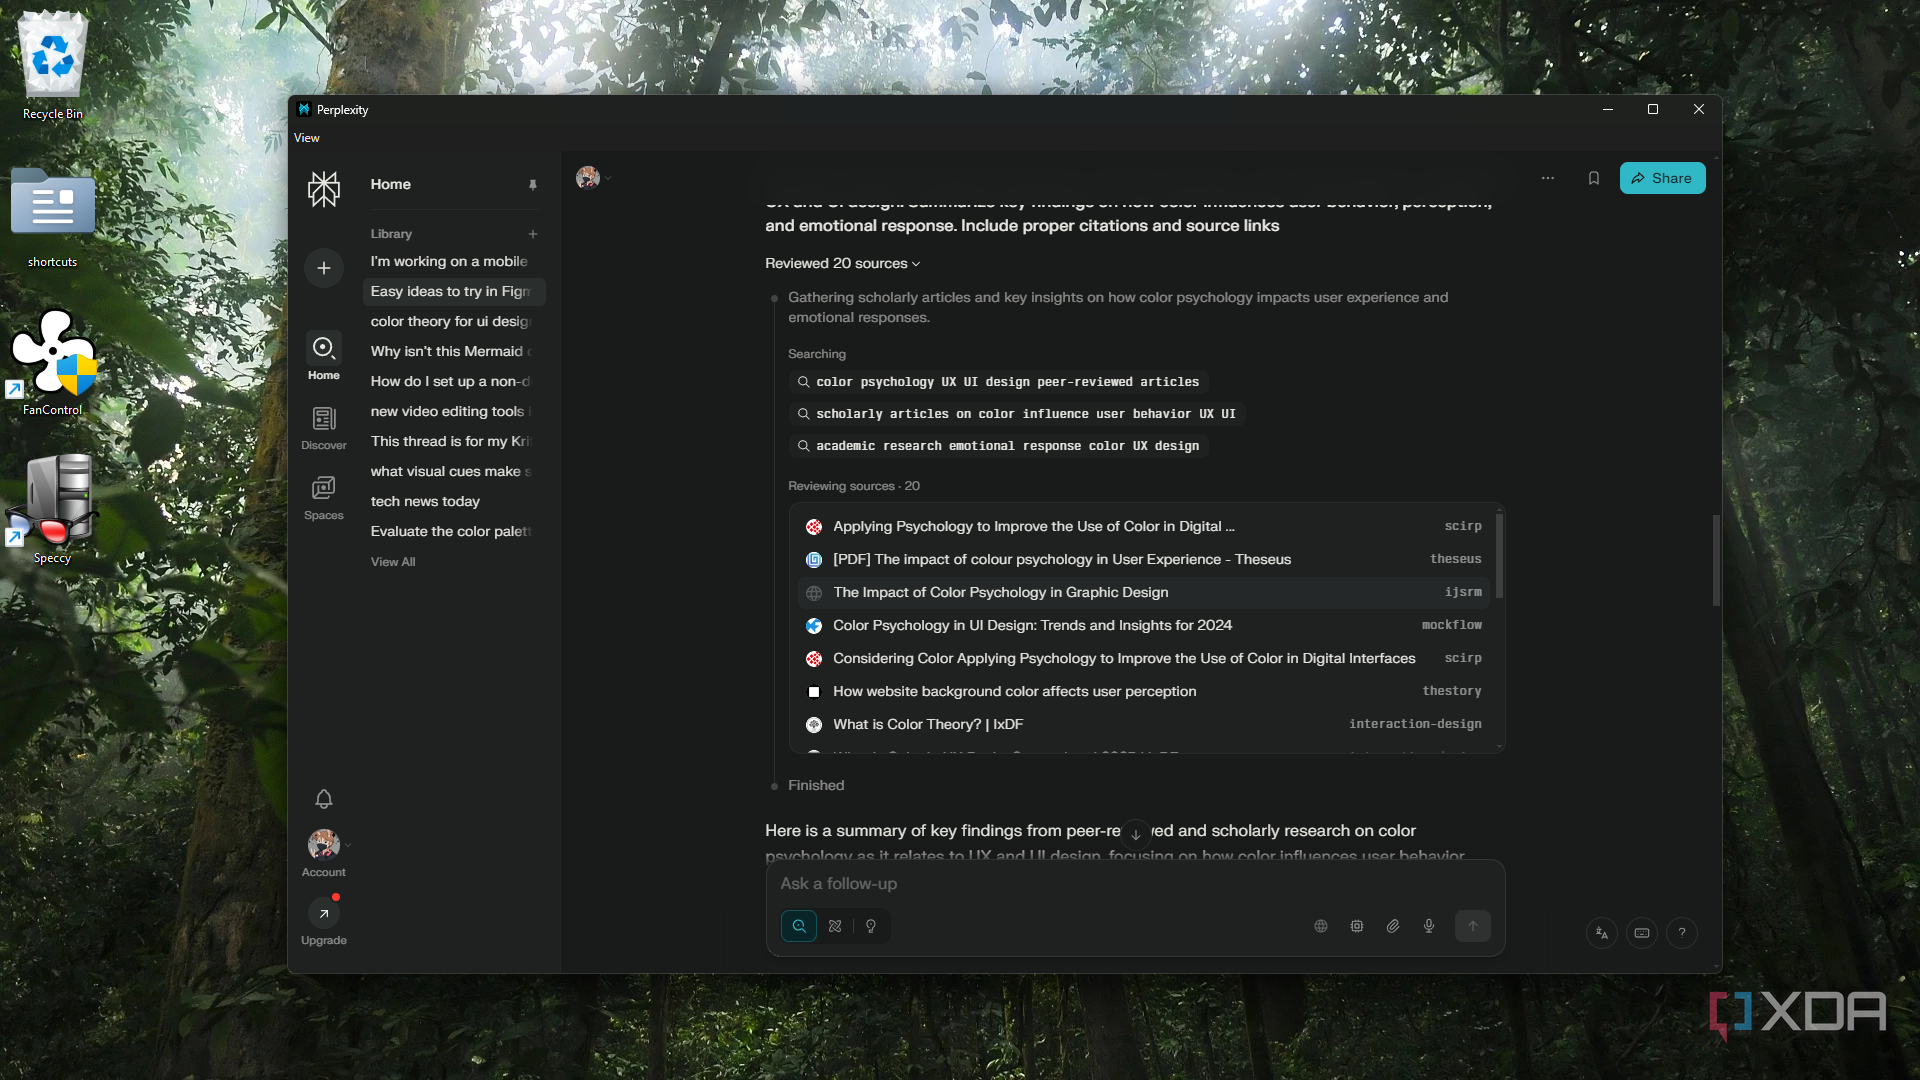The height and width of the screenshot is (1080, 1920).
Task: Open the three-dot thread options menu
Action: 1547,178
